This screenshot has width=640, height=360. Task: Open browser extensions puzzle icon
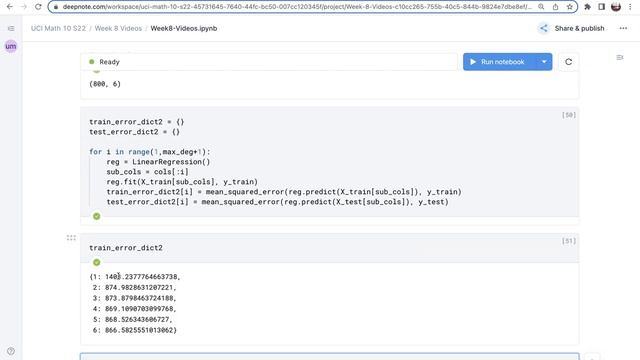(x=587, y=7)
